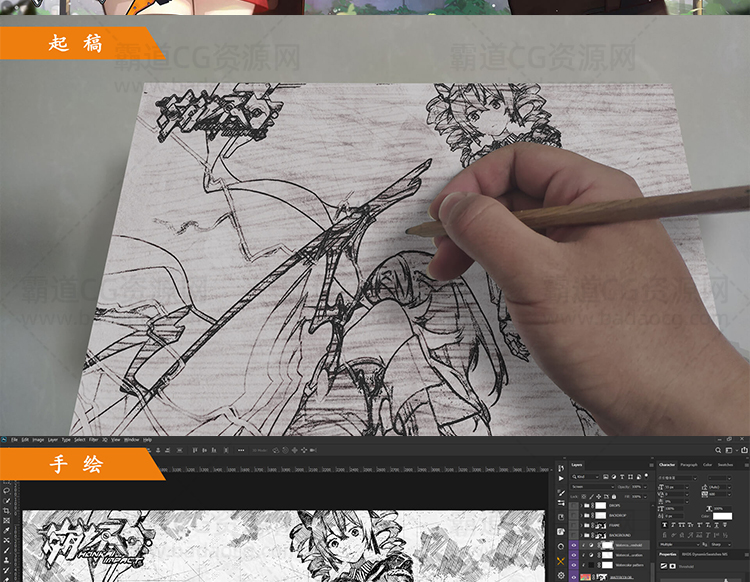This screenshot has width=750, height=582.
Task: Click the All Caps TT button
Action: tap(682, 525)
